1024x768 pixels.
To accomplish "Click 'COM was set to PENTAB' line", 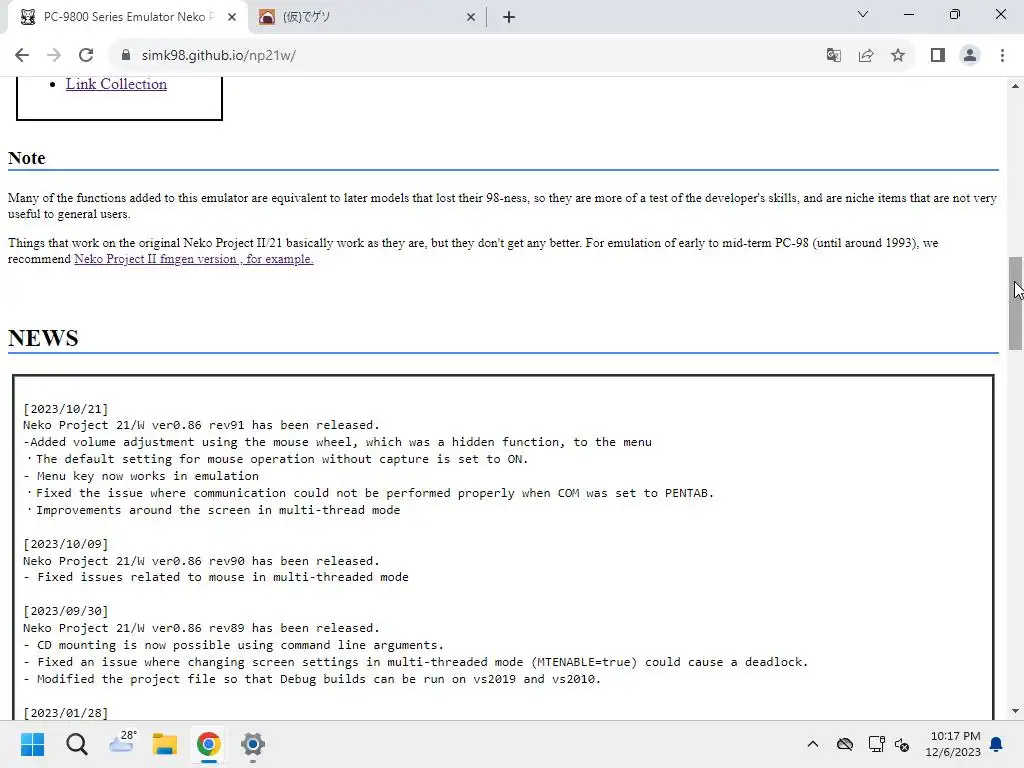I will tap(371, 493).
